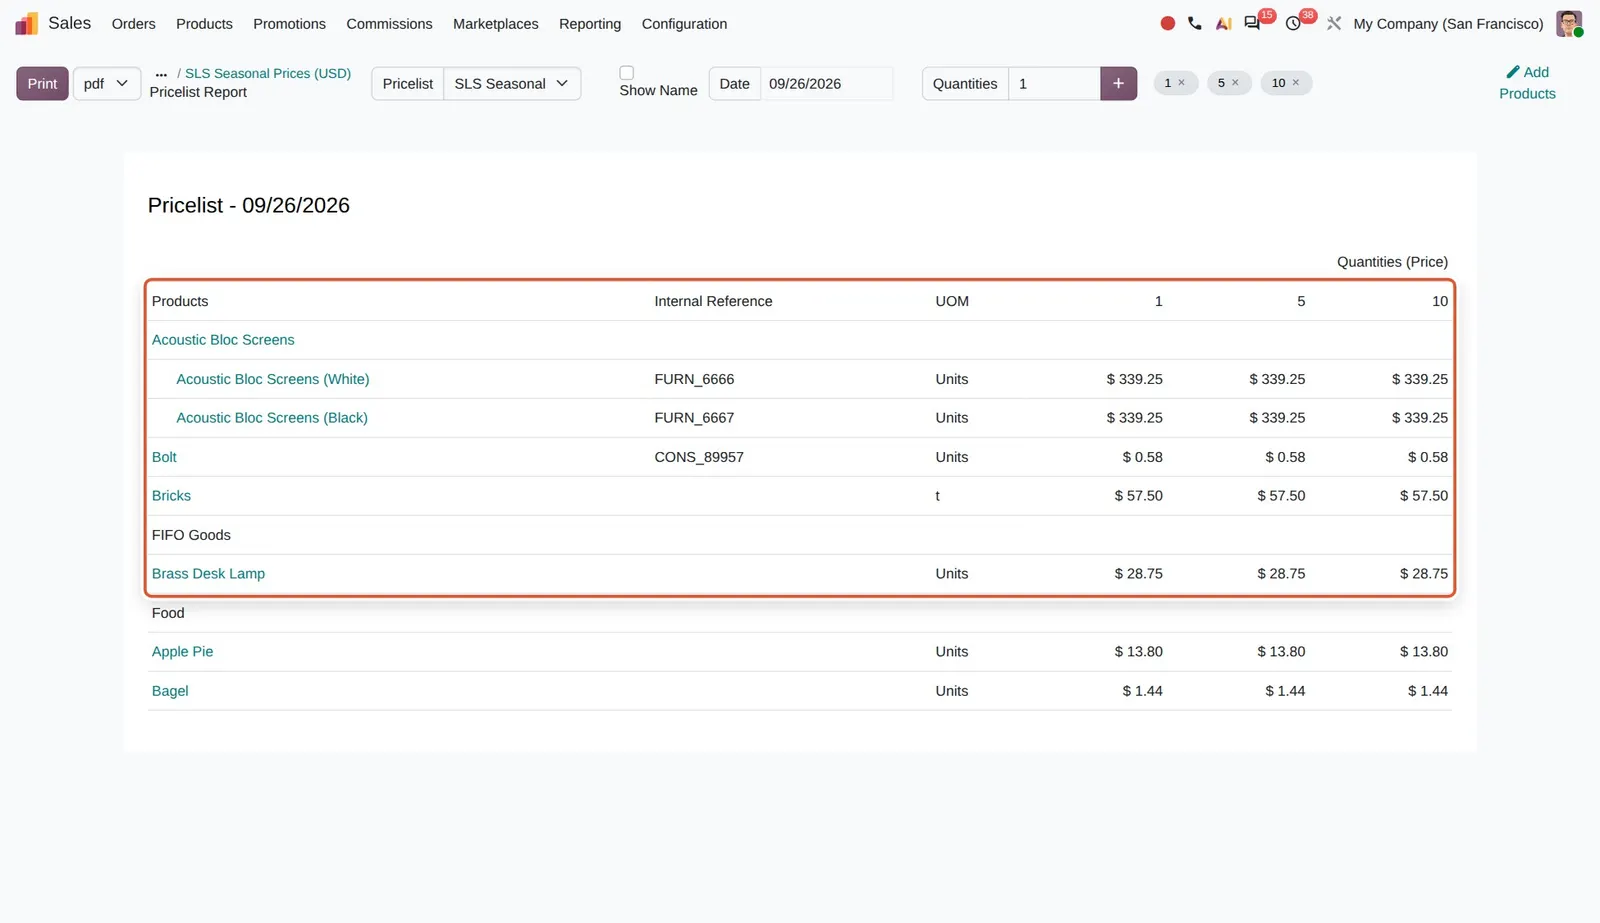Click the FURN_6666 reference cell

point(694,379)
